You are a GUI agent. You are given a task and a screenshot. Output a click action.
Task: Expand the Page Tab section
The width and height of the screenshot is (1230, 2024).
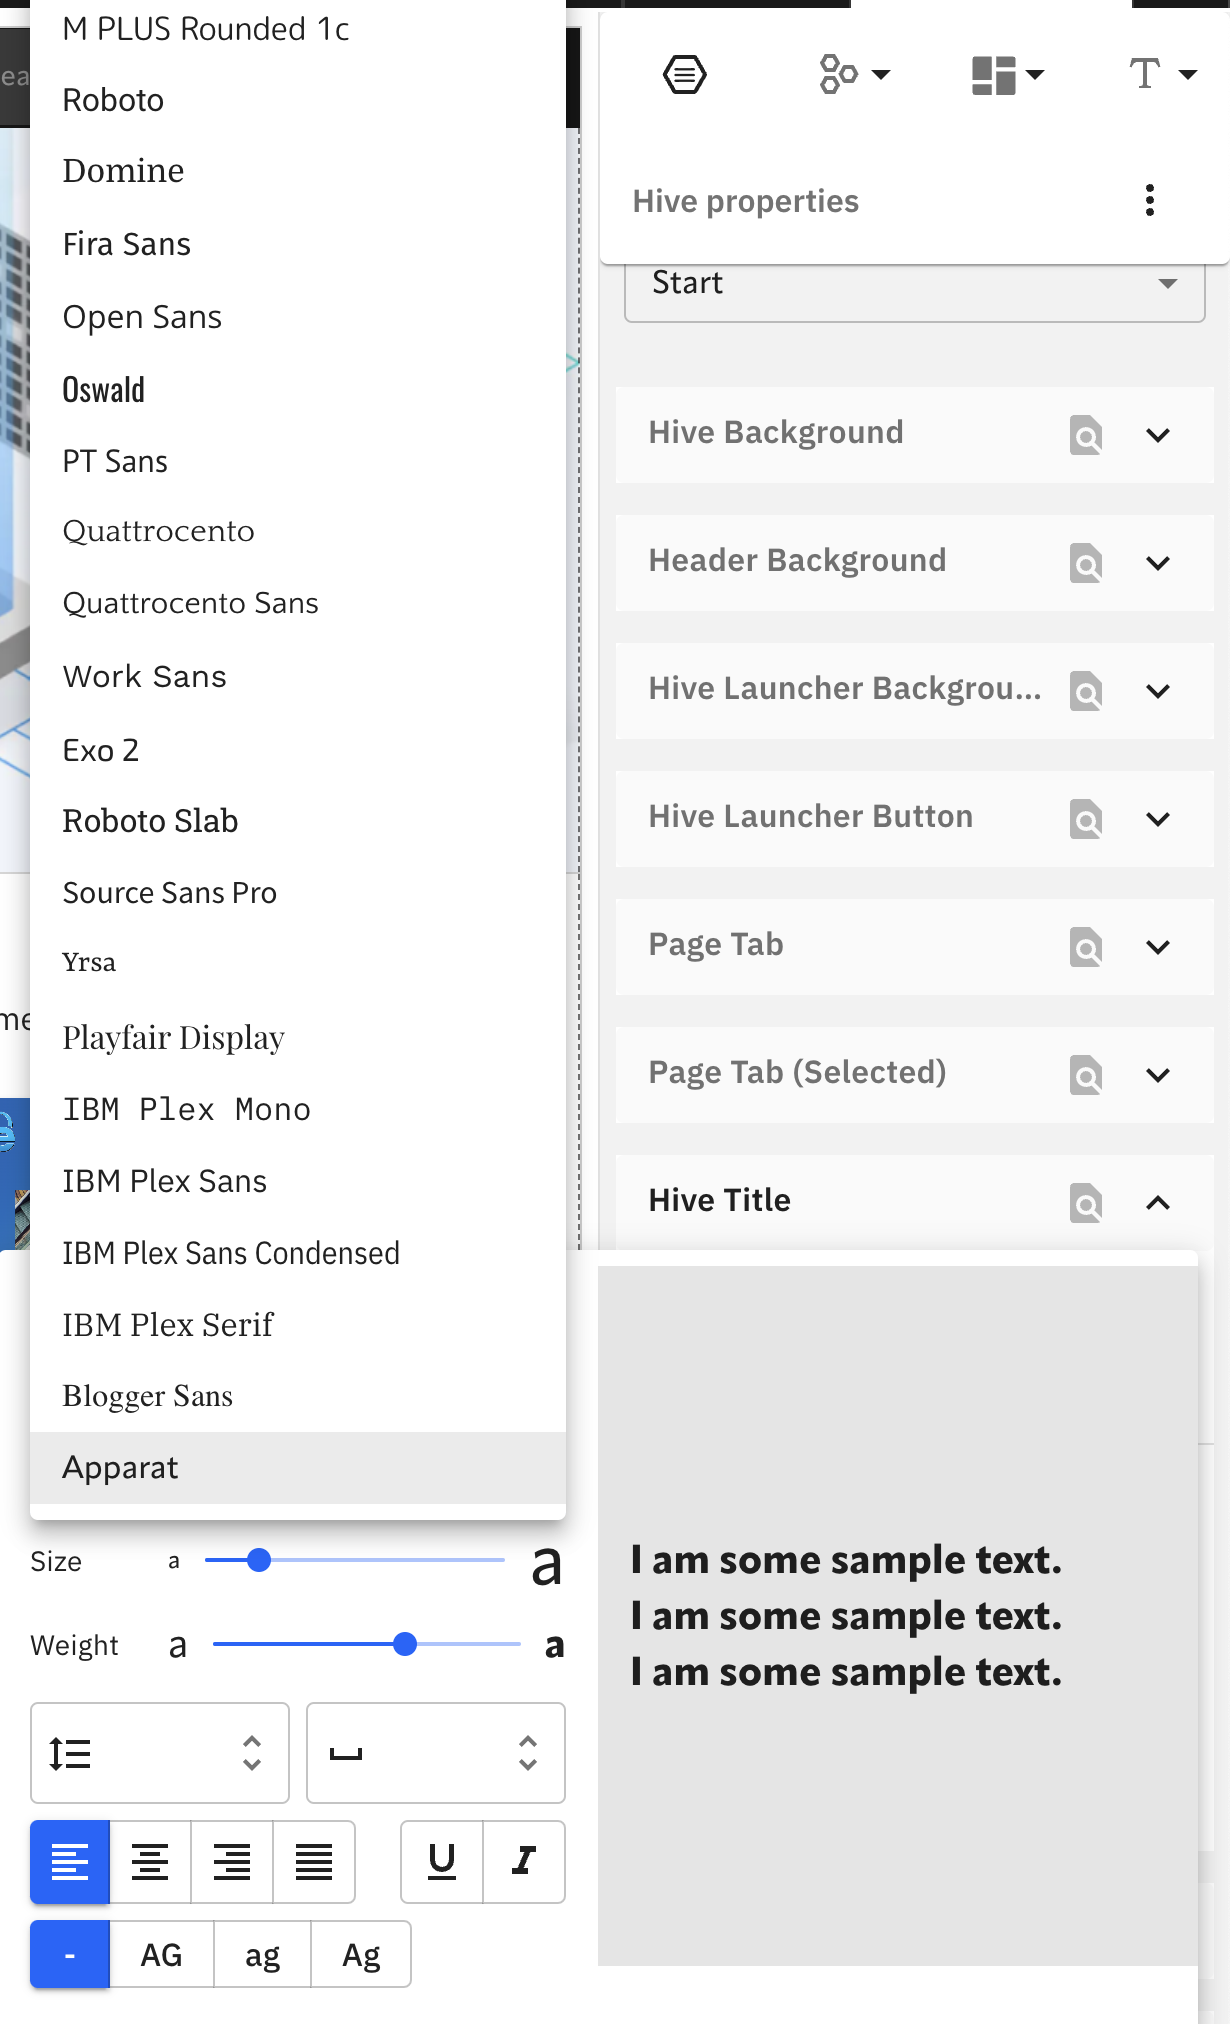[1158, 947]
